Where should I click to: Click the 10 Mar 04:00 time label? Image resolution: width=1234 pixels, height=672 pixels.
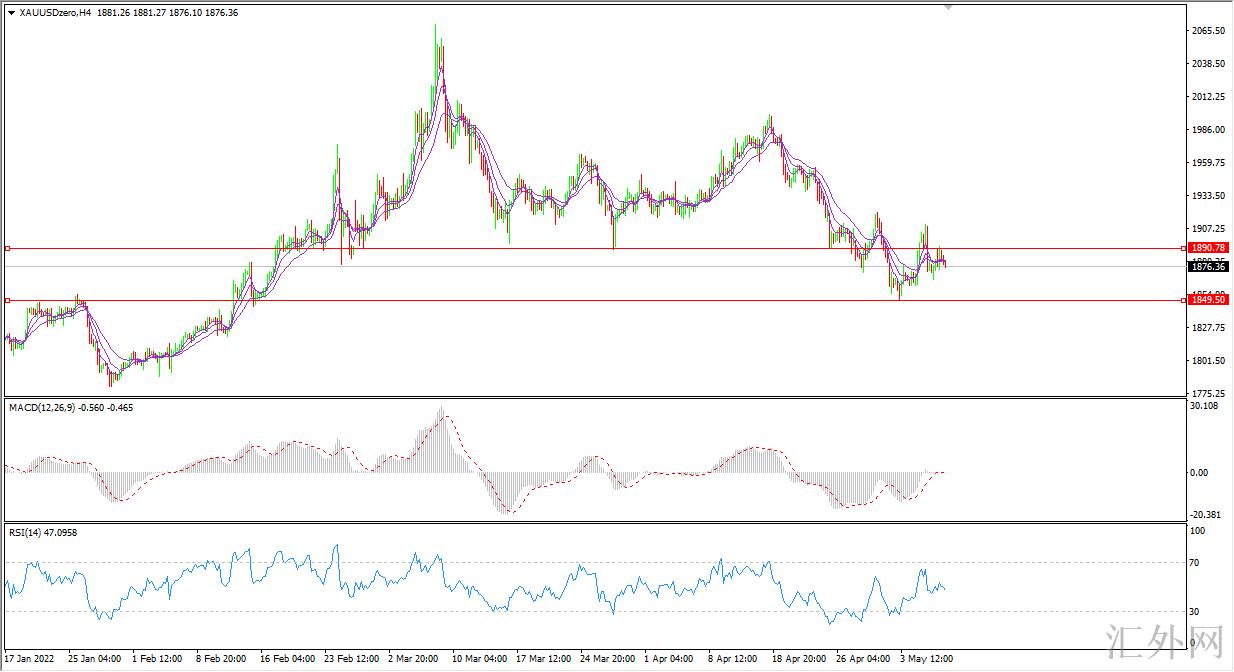(x=478, y=660)
